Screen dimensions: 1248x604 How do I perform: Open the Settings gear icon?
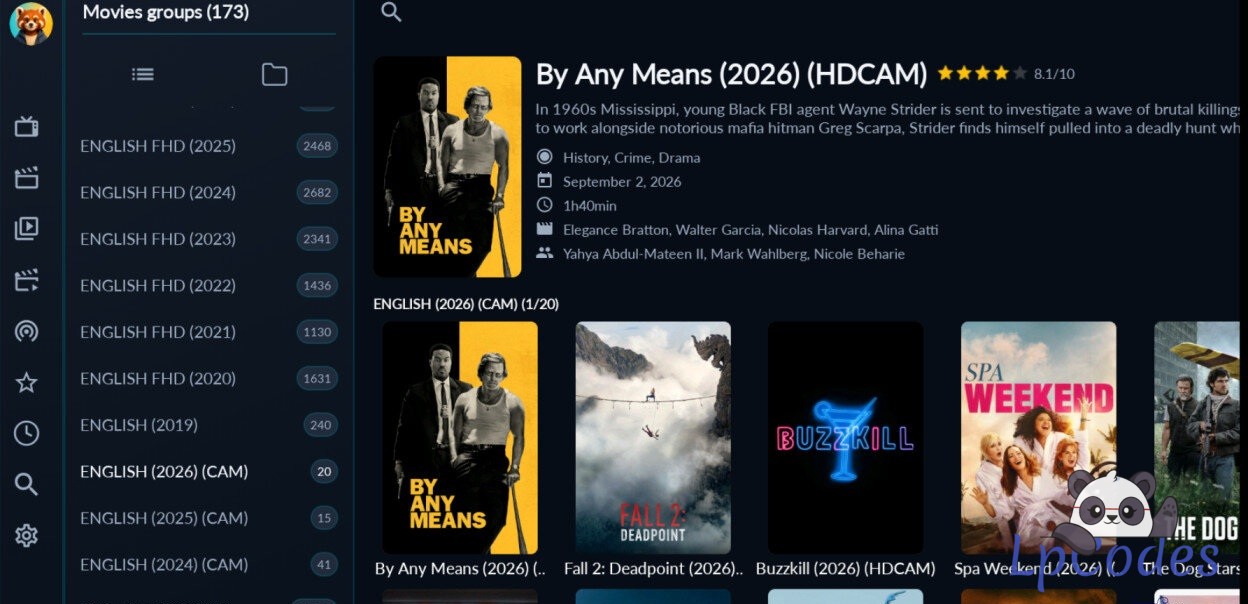pyautogui.click(x=27, y=536)
